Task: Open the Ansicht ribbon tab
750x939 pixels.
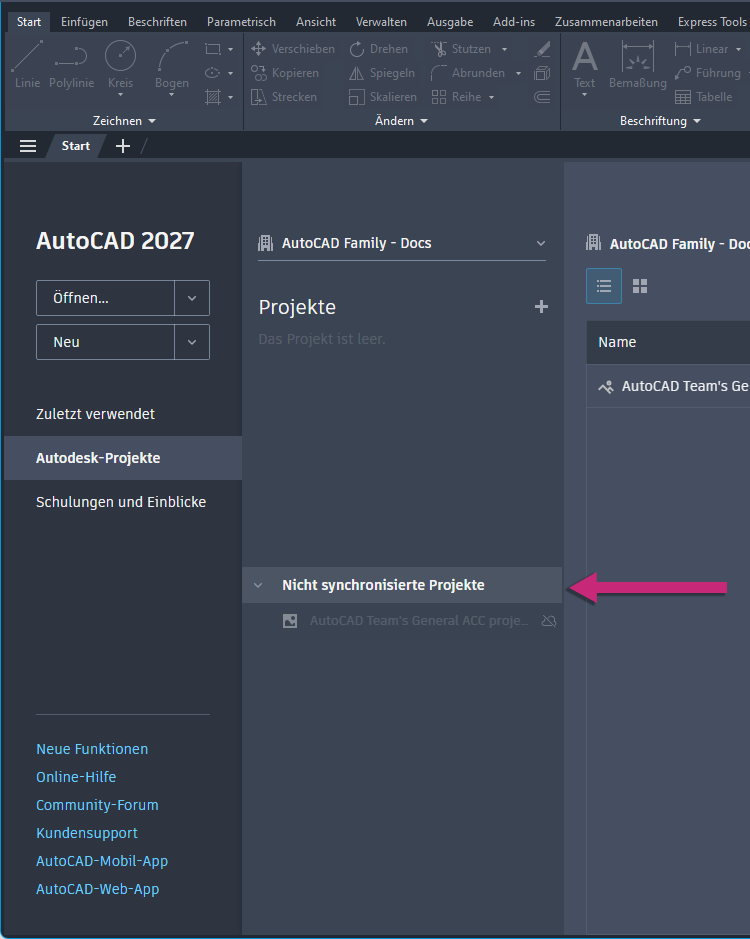Action: [316, 22]
